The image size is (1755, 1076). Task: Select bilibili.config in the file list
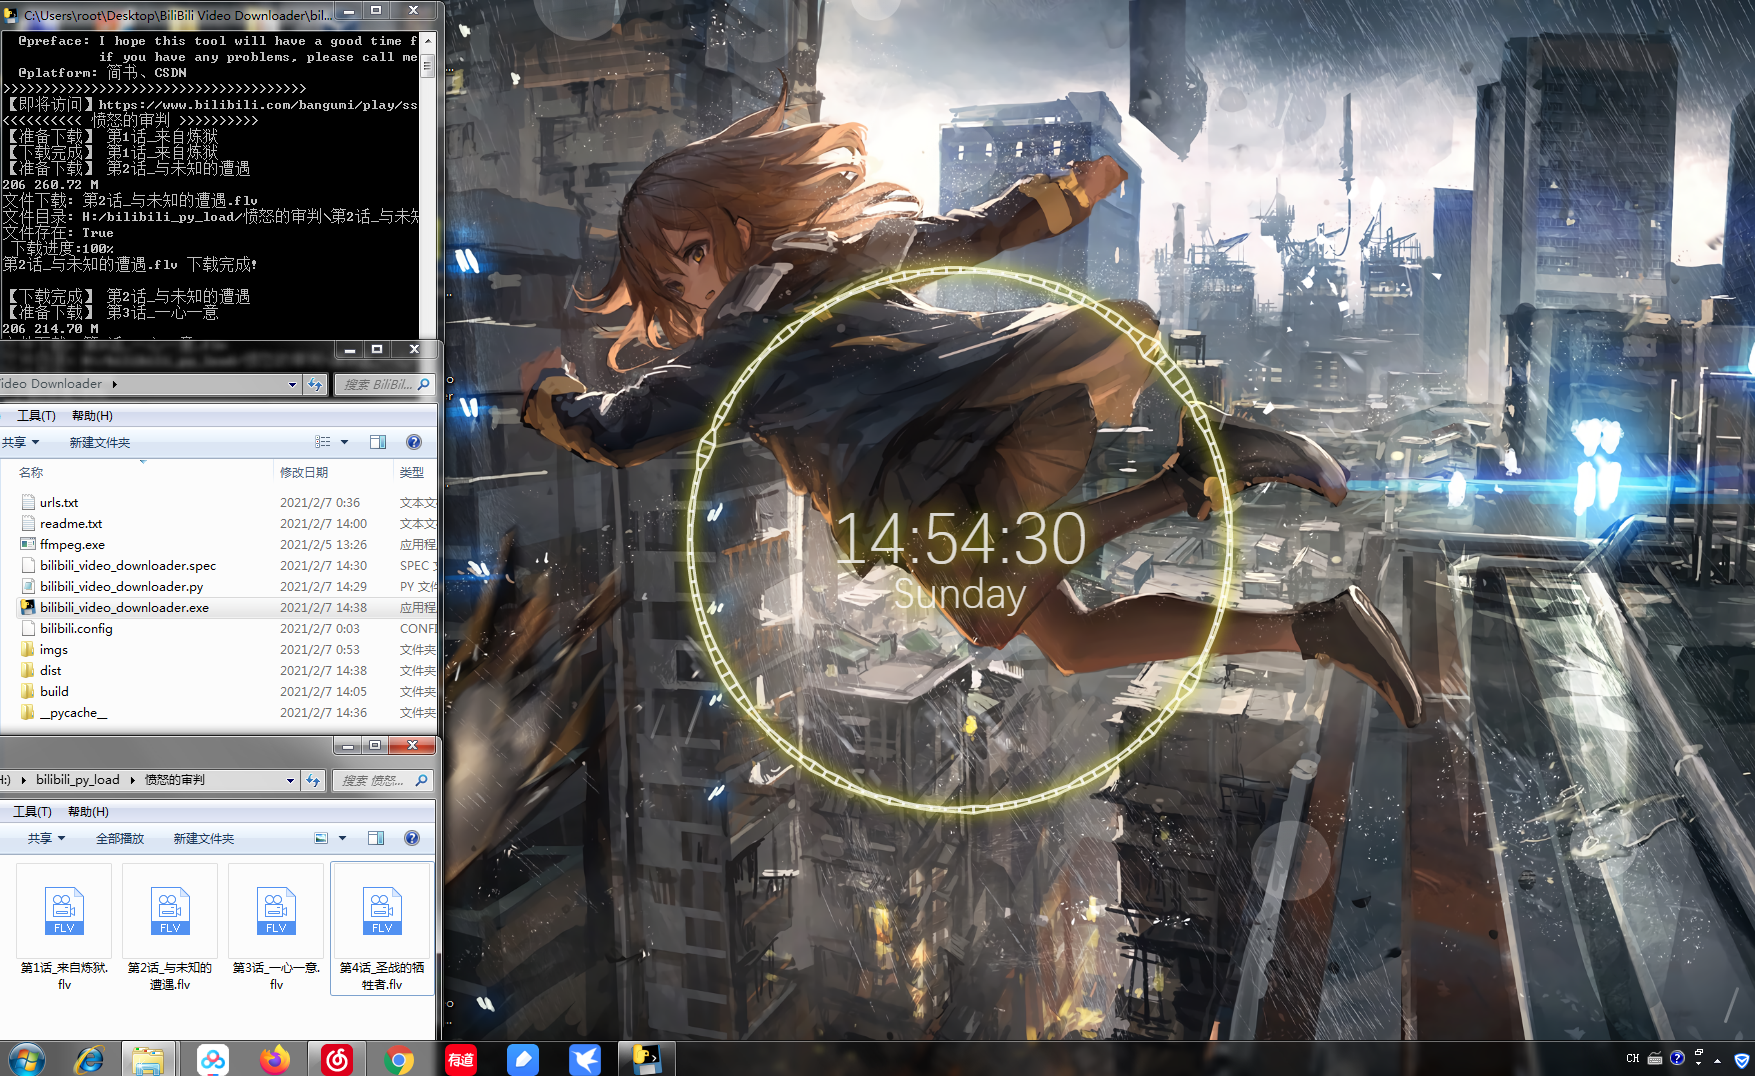click(76, 629)
